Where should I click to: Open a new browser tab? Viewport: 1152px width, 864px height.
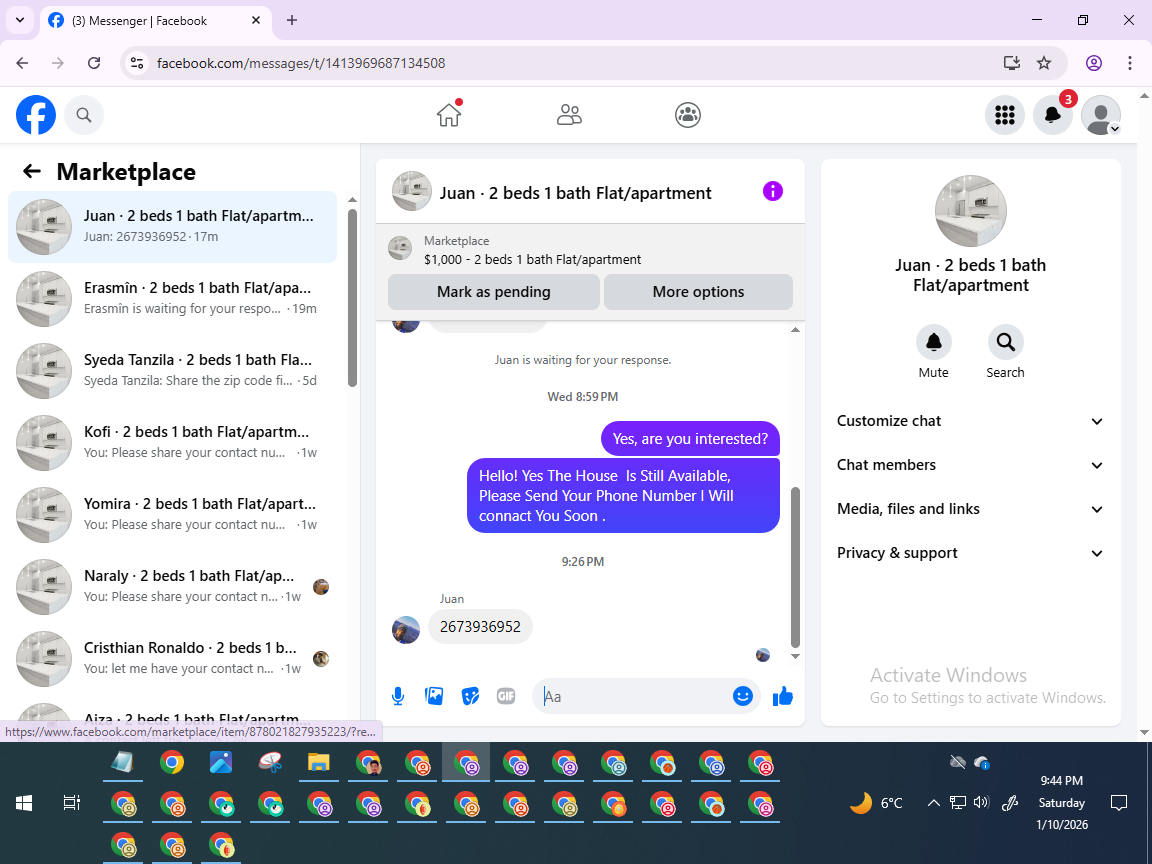292,21
